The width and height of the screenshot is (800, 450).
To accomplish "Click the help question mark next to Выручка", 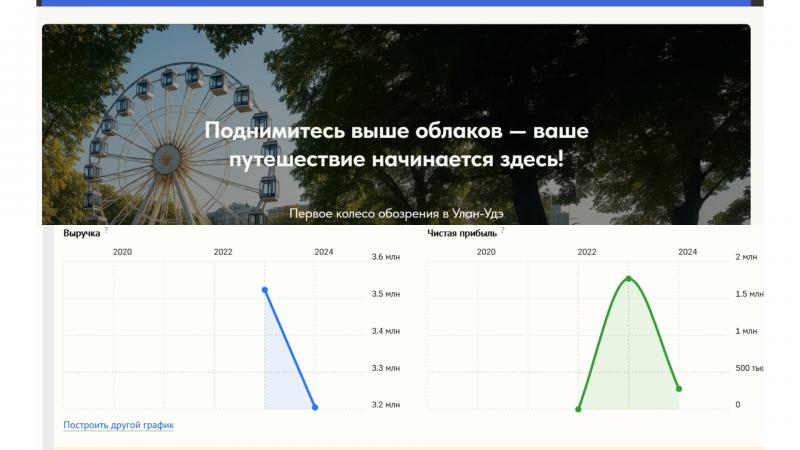I will tap(106, 230).
